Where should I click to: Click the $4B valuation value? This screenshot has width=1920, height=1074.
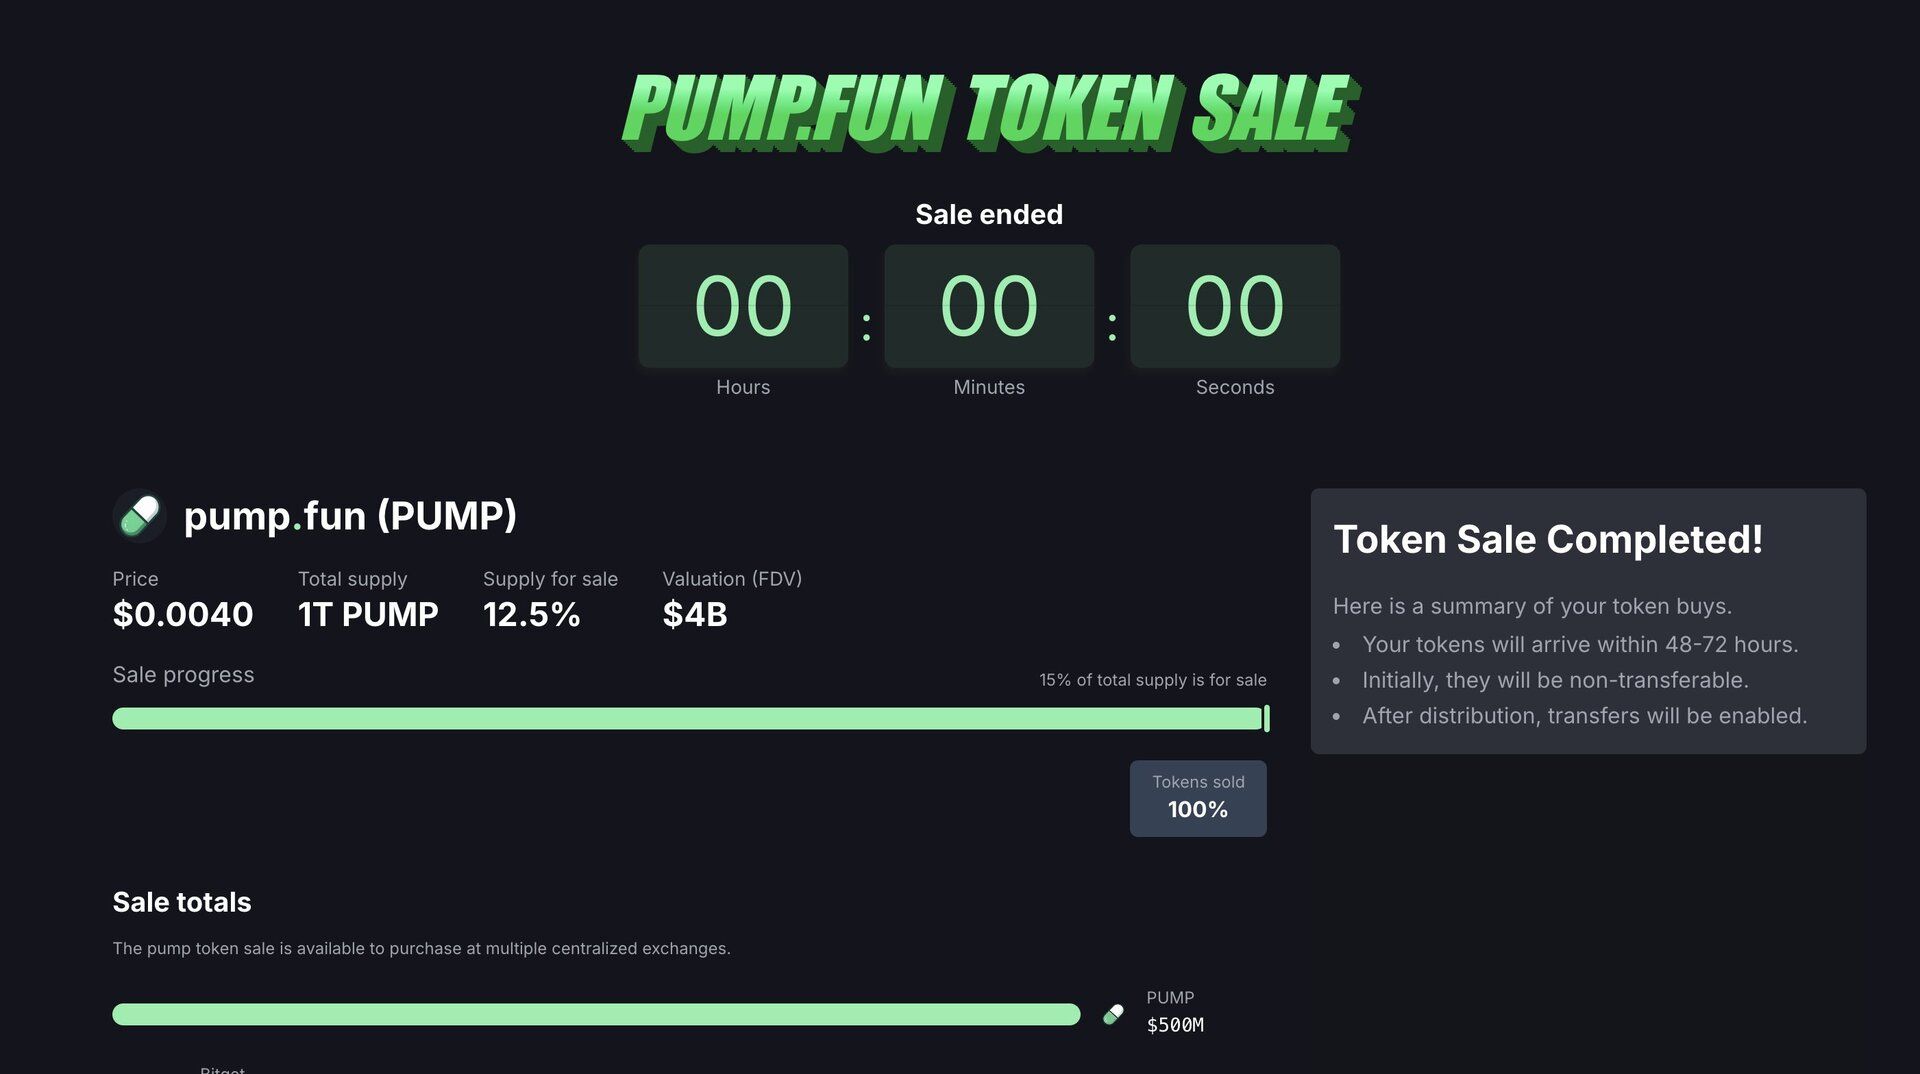[x=695, y=614]
